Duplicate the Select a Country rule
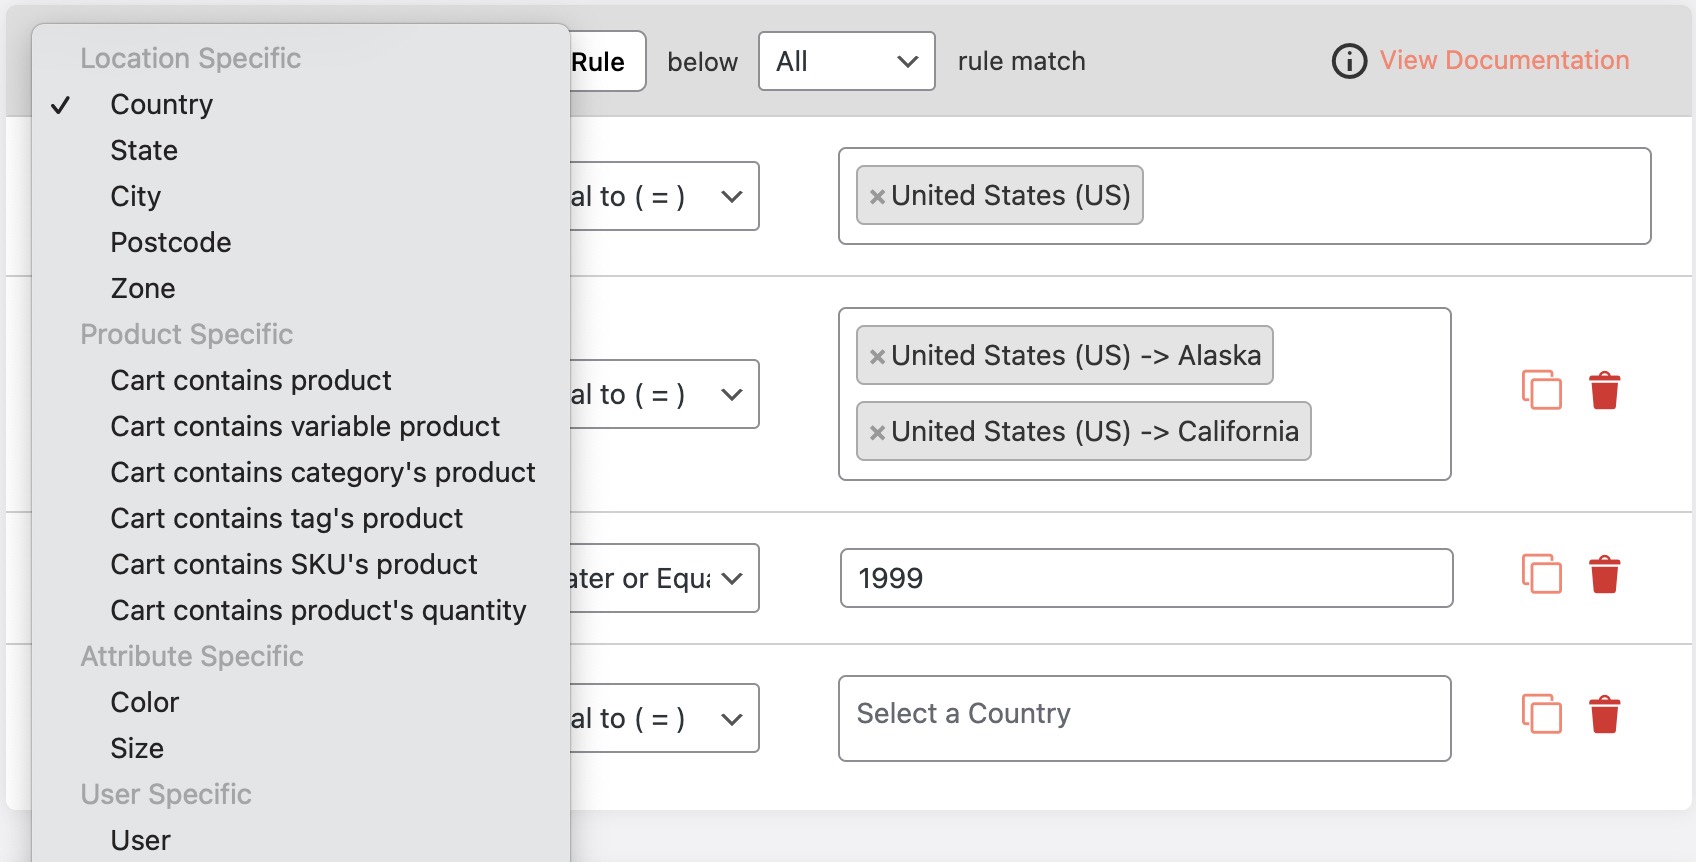 tap(1541, 714)
